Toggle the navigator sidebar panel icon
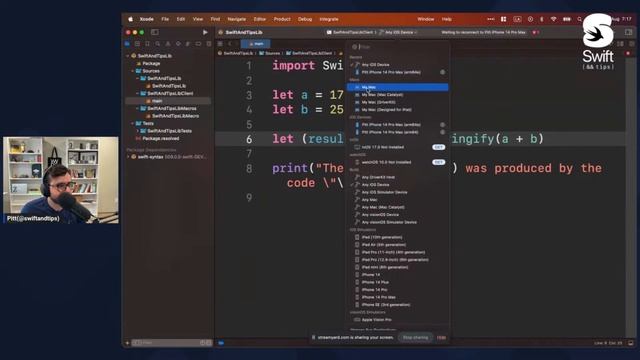 pyautogui.click(x=155, y=32)
